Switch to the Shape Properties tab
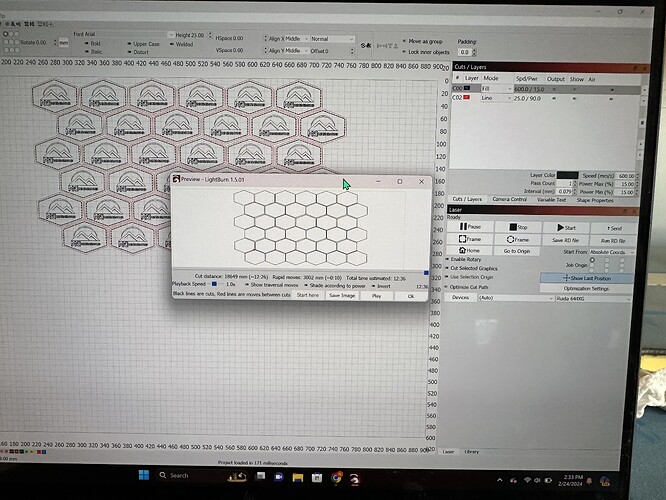The width and height of the screenshot is (666, 500). tap(595, 200)
